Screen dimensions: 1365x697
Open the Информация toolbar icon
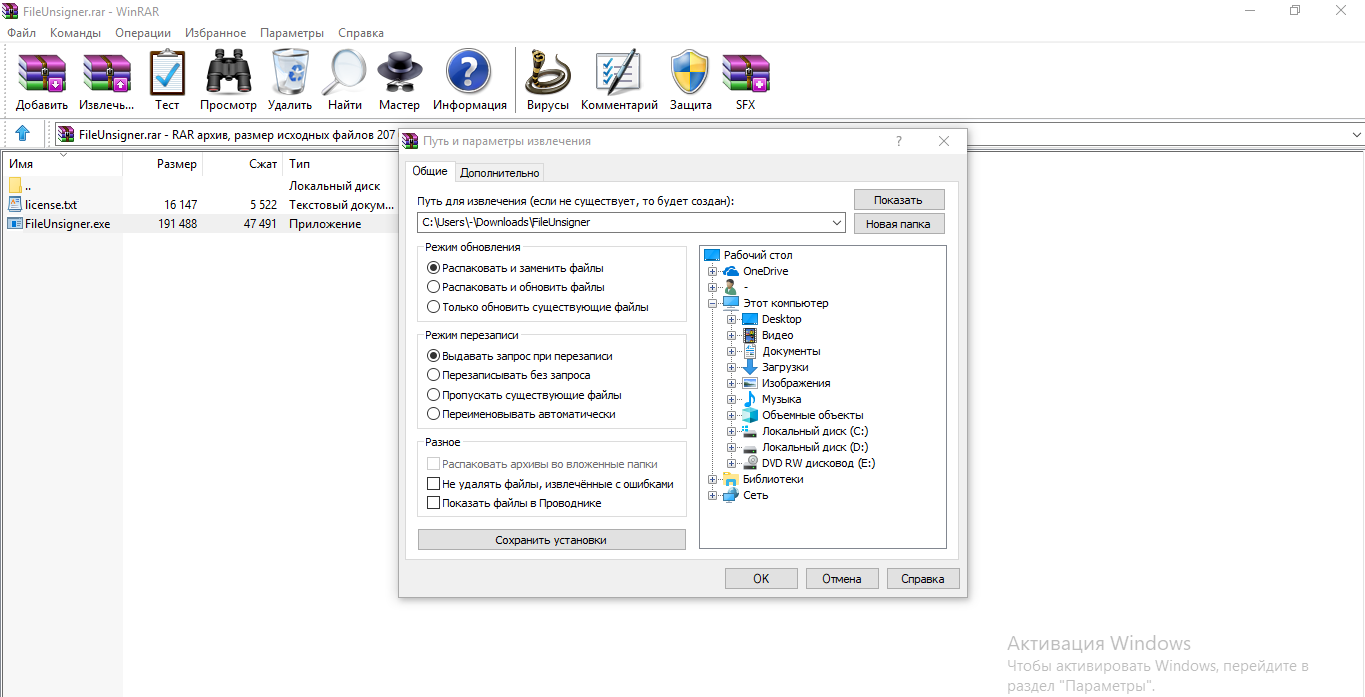coord(469,72)
